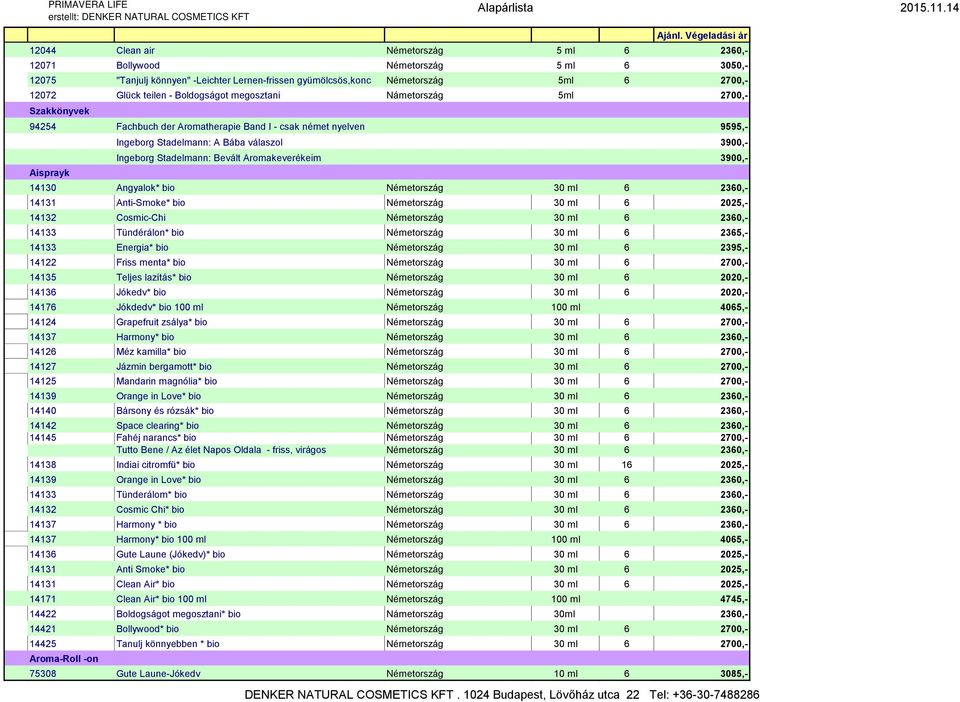960x702 pixels.
Task: Click 'Fahéj narancs* bio' product name
Action: (x=156, y=438)
